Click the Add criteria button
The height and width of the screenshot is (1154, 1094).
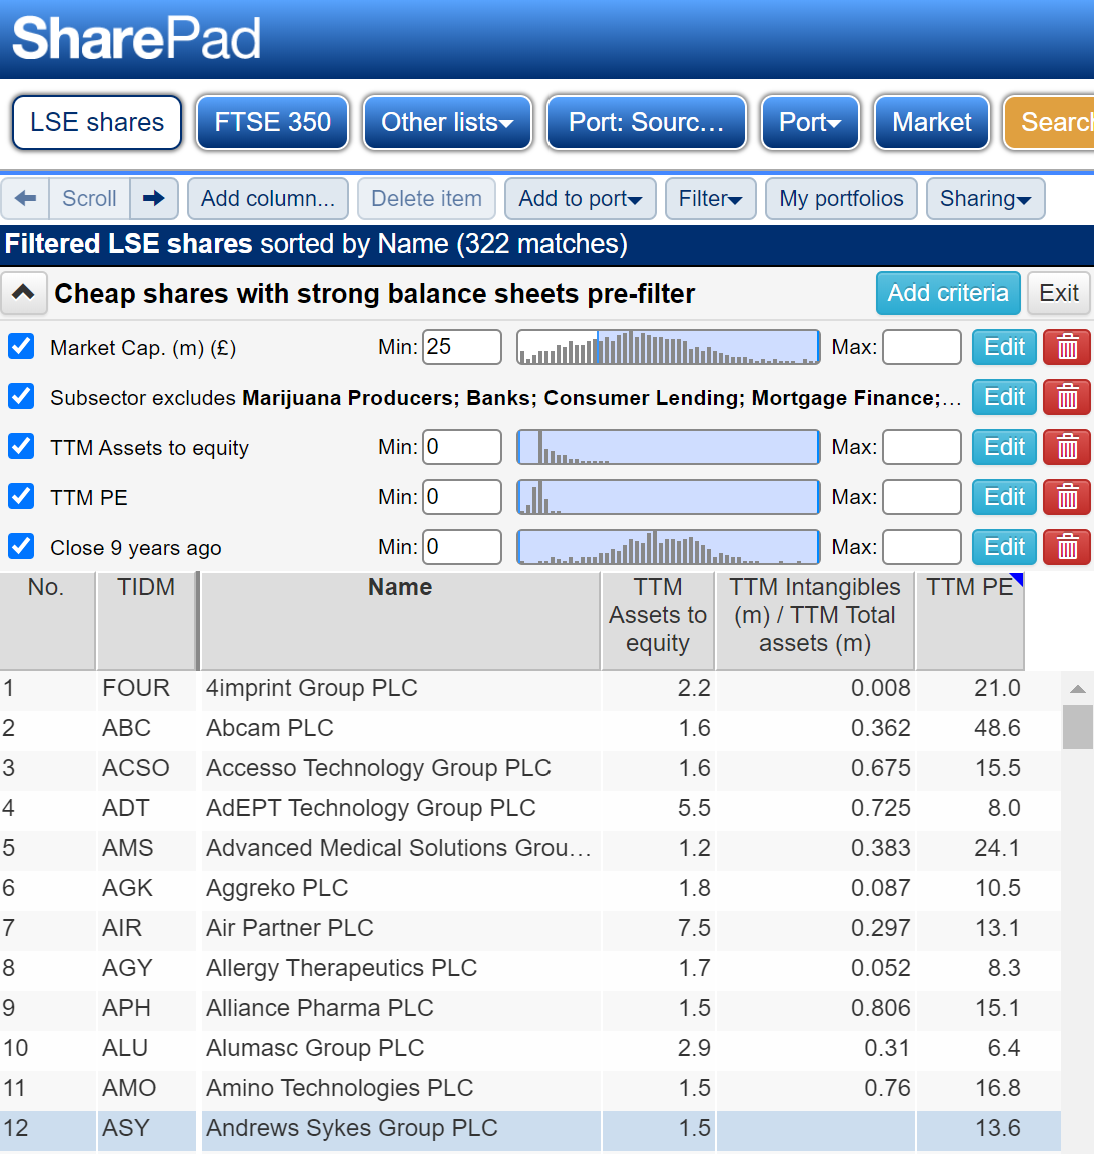(948, 293)
